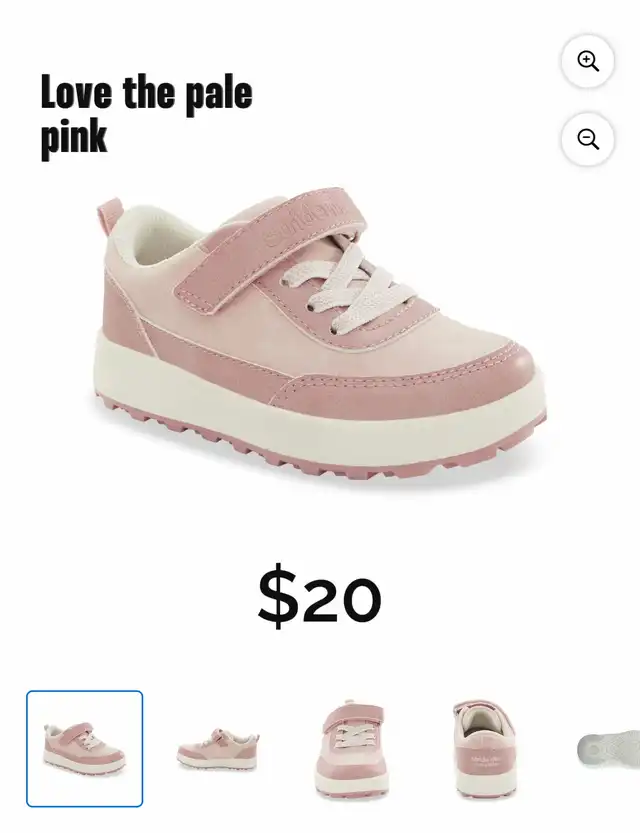Click the pink heel pull tab of the shoe
Viewport: 640px width, 833px height.
point(109,217)
